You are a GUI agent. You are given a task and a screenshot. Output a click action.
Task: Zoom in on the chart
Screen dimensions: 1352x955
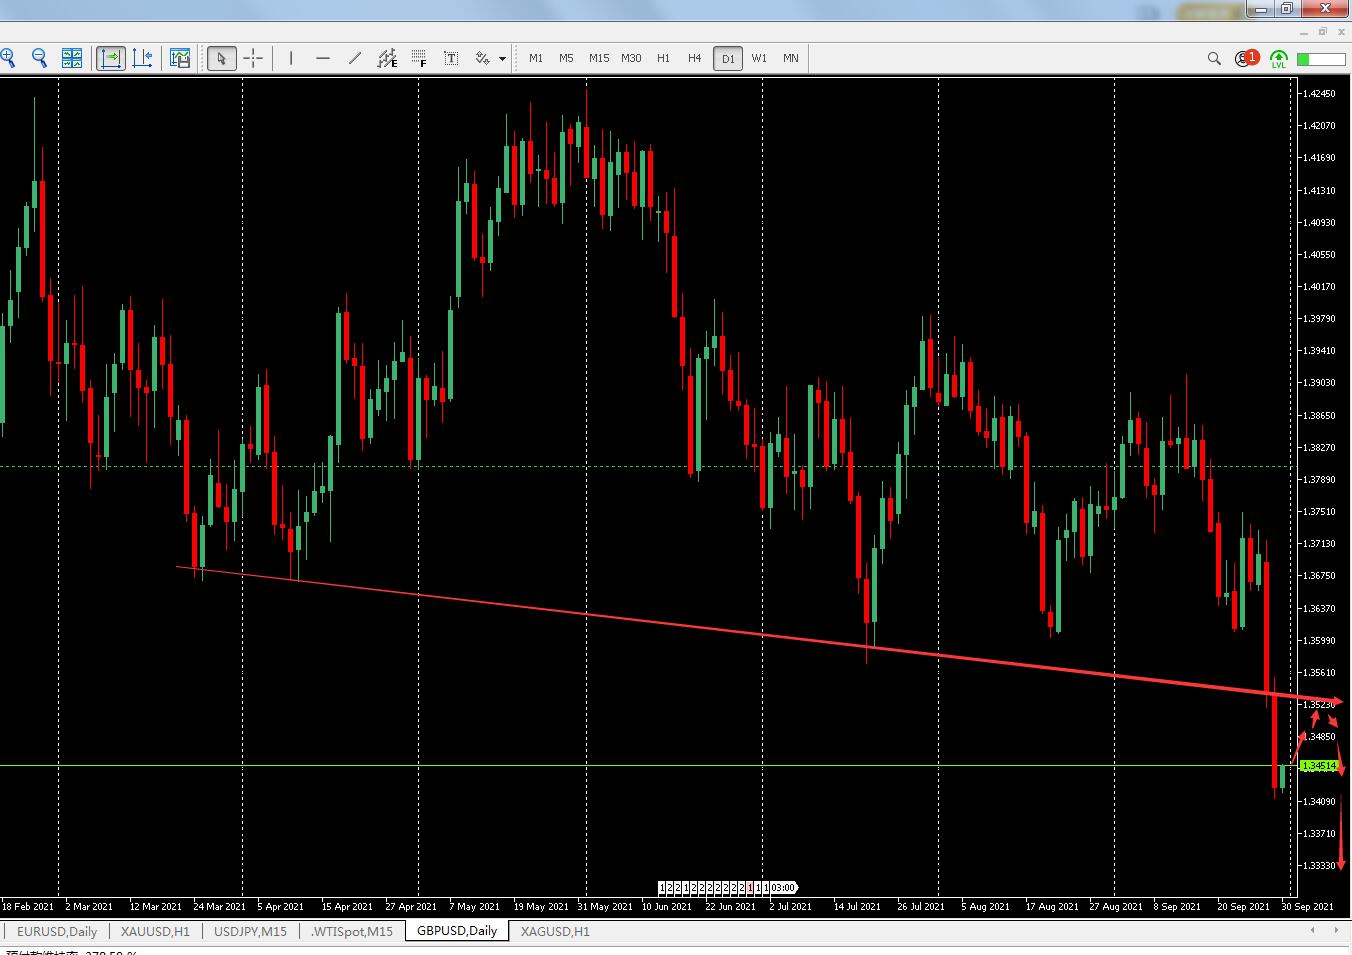pos(8,58)
